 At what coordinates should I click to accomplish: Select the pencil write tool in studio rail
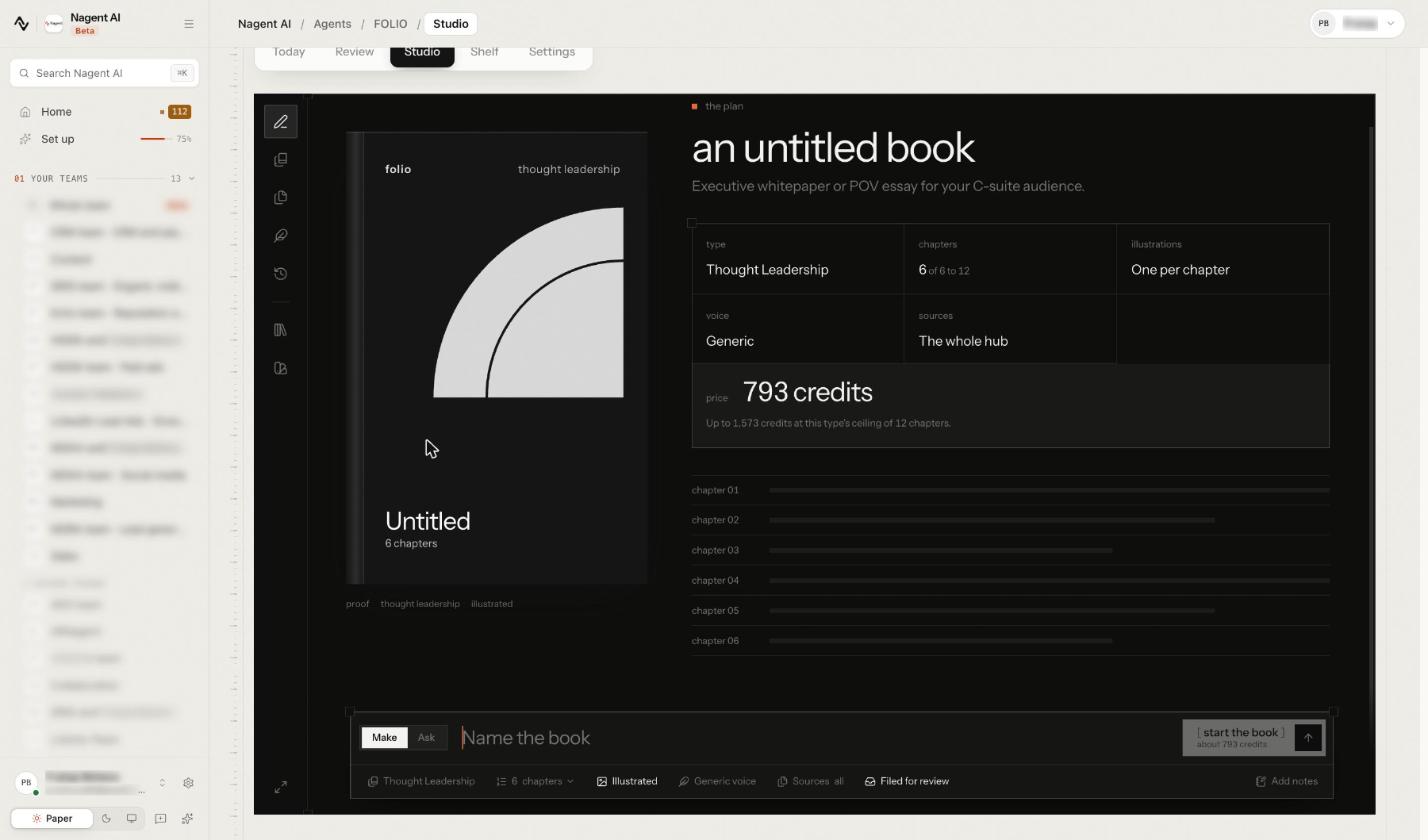click(281, 122)
